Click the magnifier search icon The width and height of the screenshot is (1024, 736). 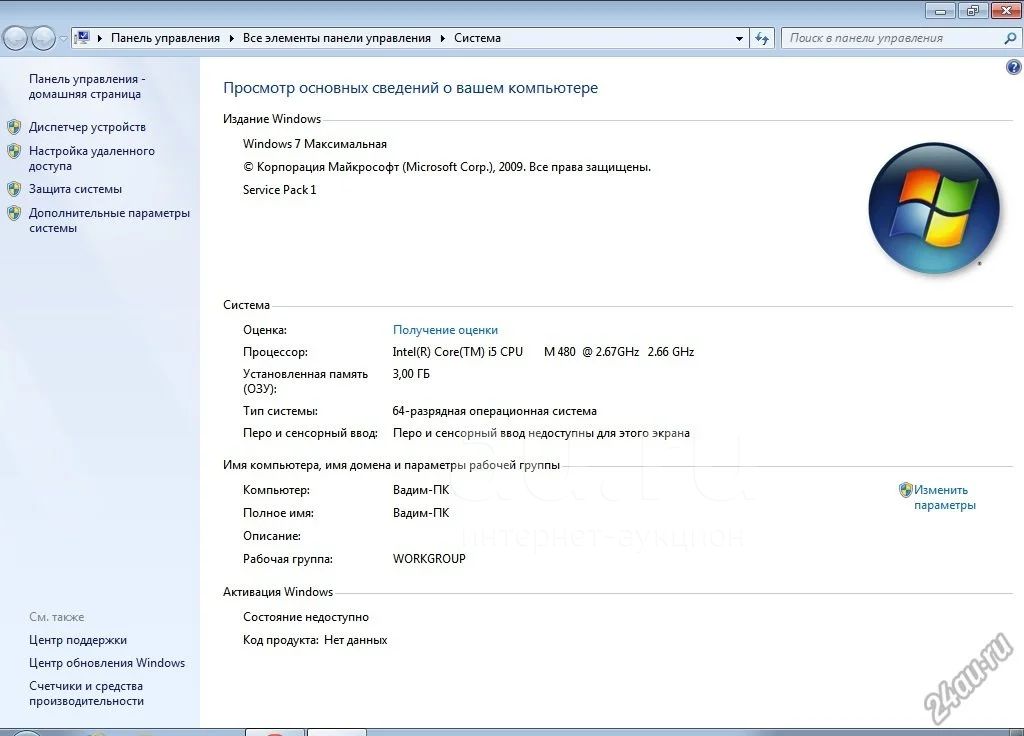point(1010,38)
